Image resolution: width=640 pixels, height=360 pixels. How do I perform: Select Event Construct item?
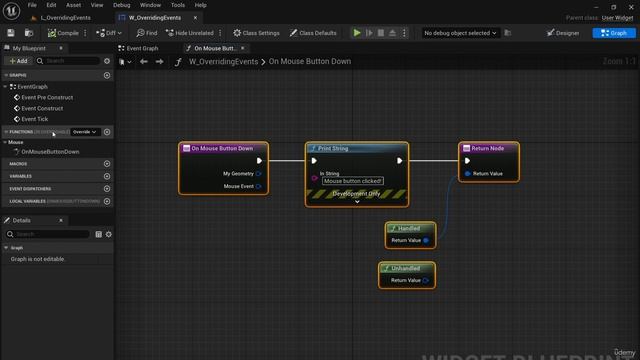pyautogui.click(x=42, y=109)
